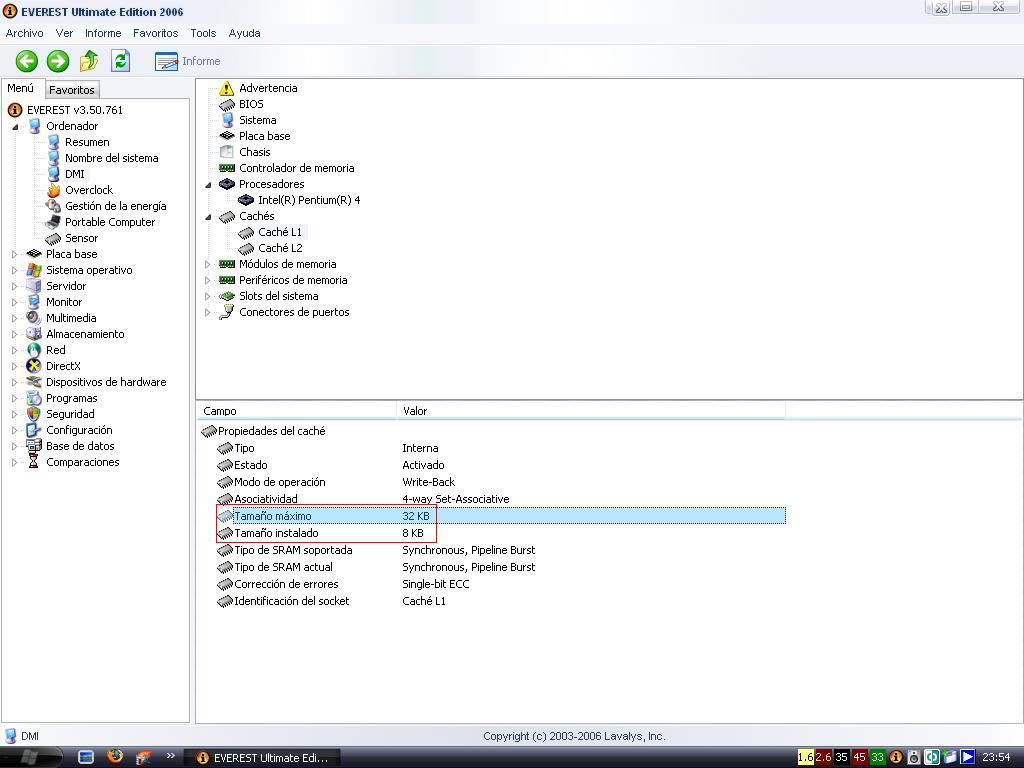Expand the Slots del sistema node
The width and height of the screenshot is (1024, 768).
(208, 296)
